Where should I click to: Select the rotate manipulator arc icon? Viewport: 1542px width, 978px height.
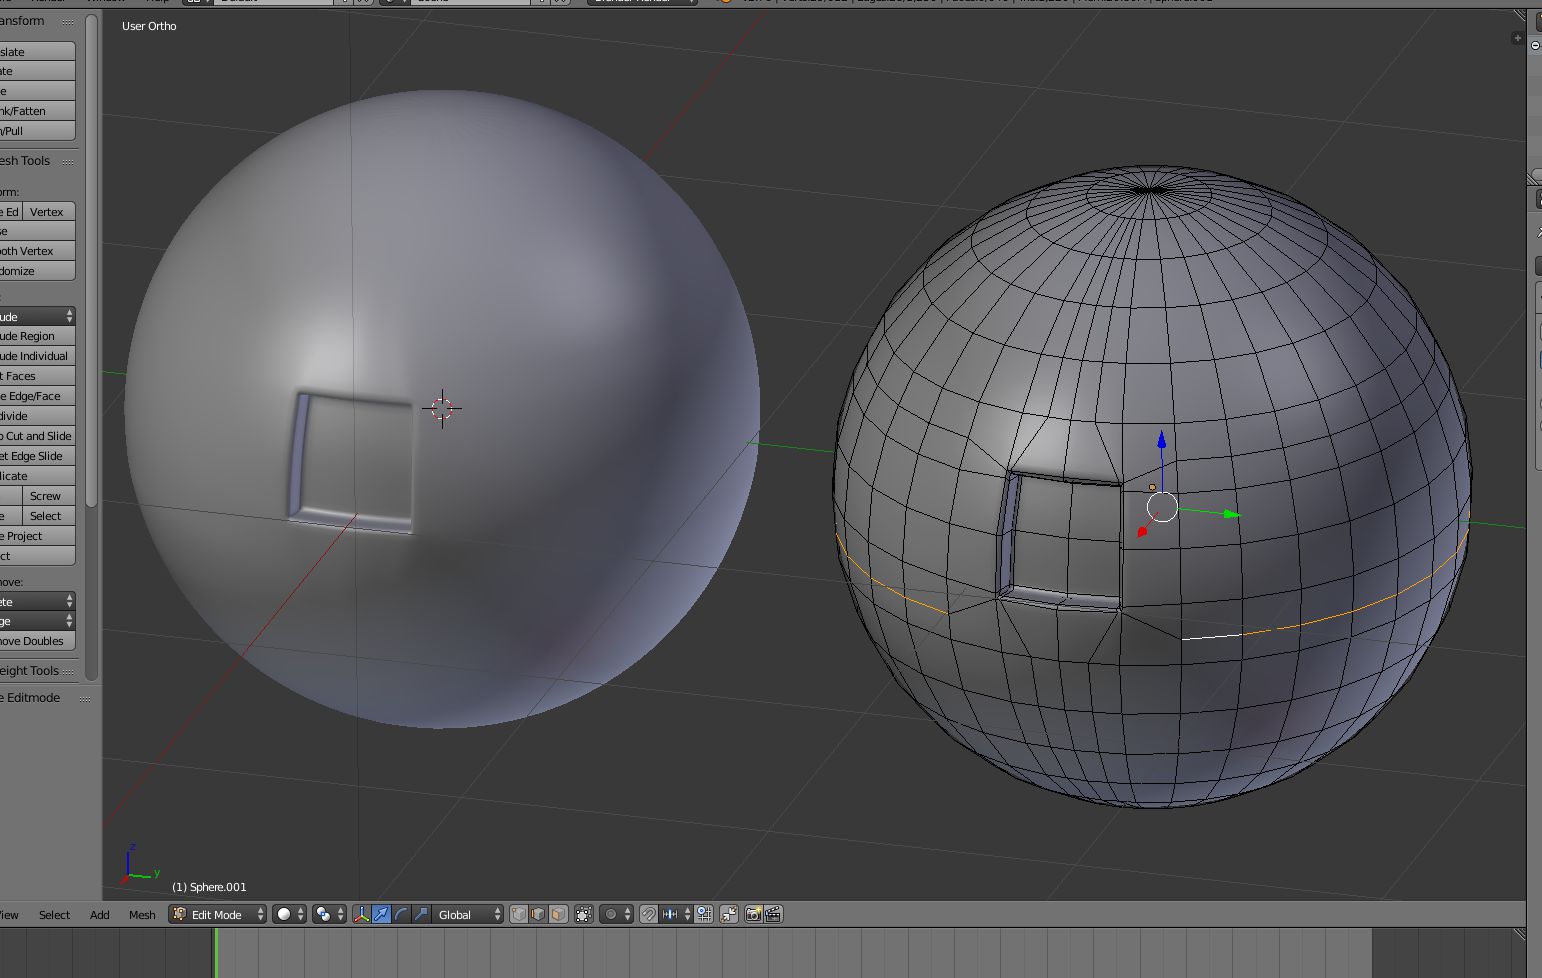tap(401, 914)
